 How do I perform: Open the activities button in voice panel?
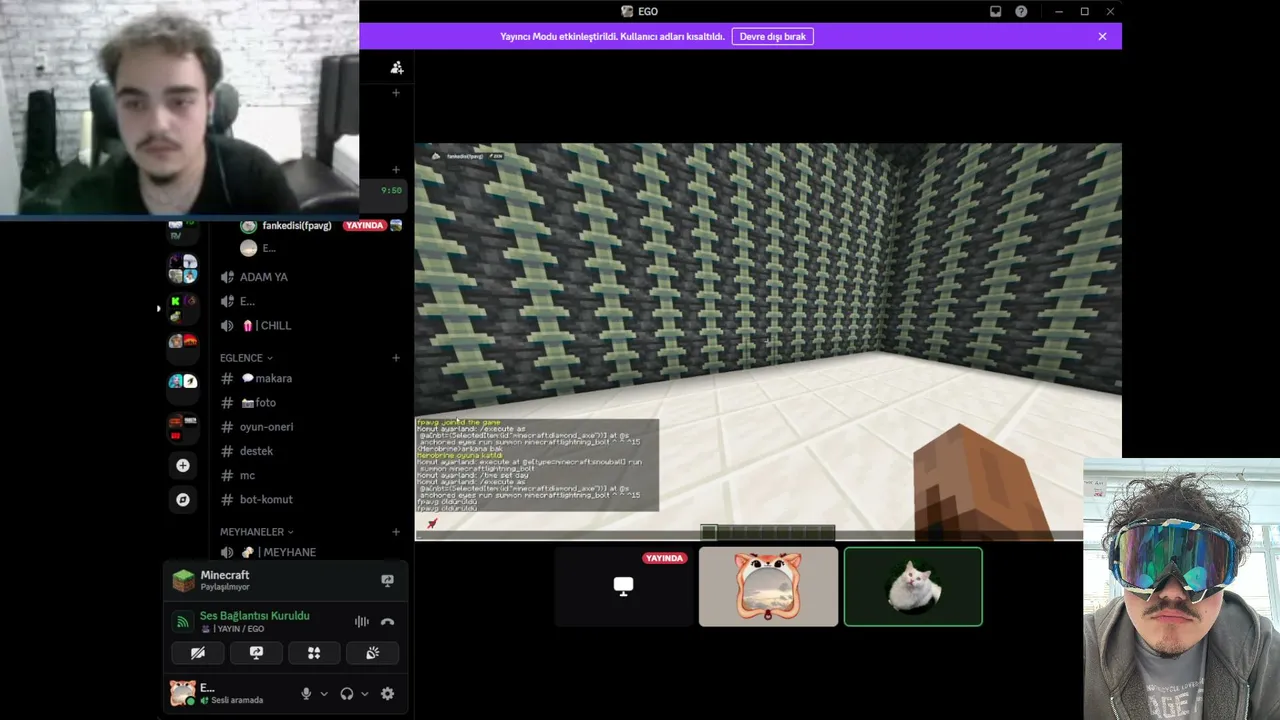[x=314, y=653]
